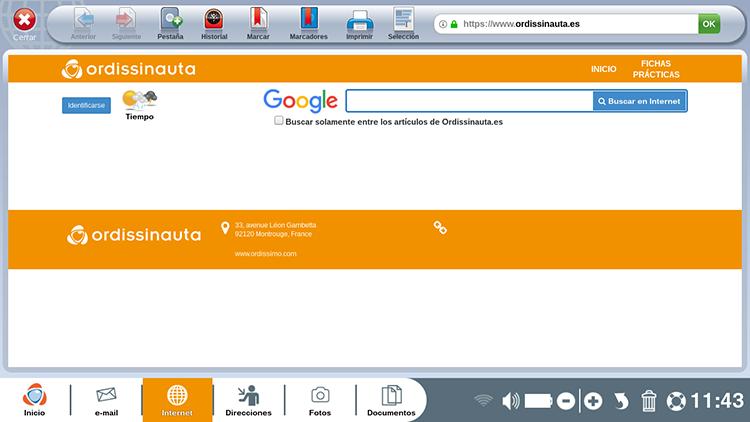Click the battery status icon

pyautogui.click(x=539, y=400)
